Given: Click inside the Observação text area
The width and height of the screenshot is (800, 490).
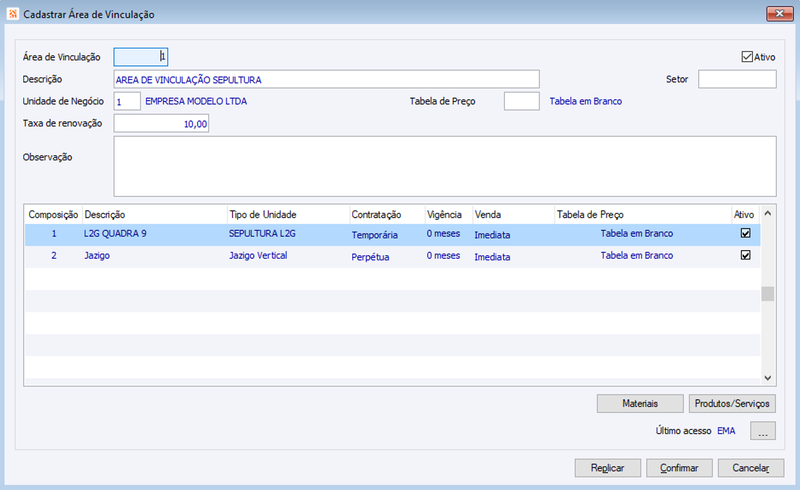Looking at the screenshot, I should coord(445,166).
